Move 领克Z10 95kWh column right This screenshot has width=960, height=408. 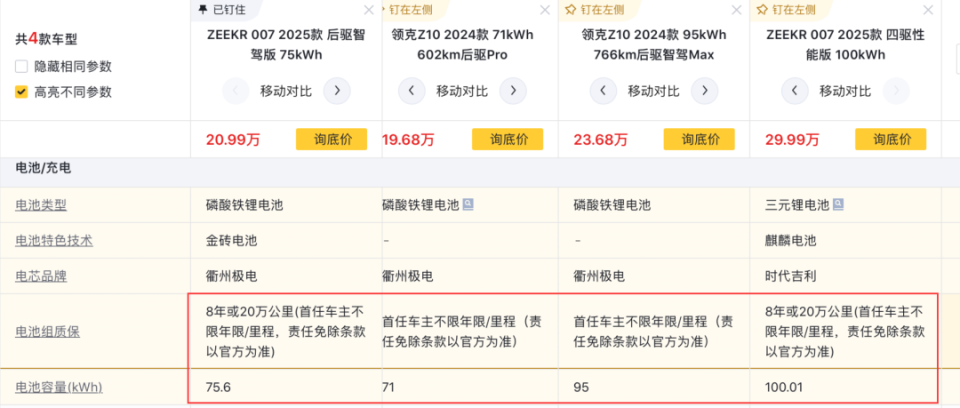pyautogui.click(x=704, y=91)
